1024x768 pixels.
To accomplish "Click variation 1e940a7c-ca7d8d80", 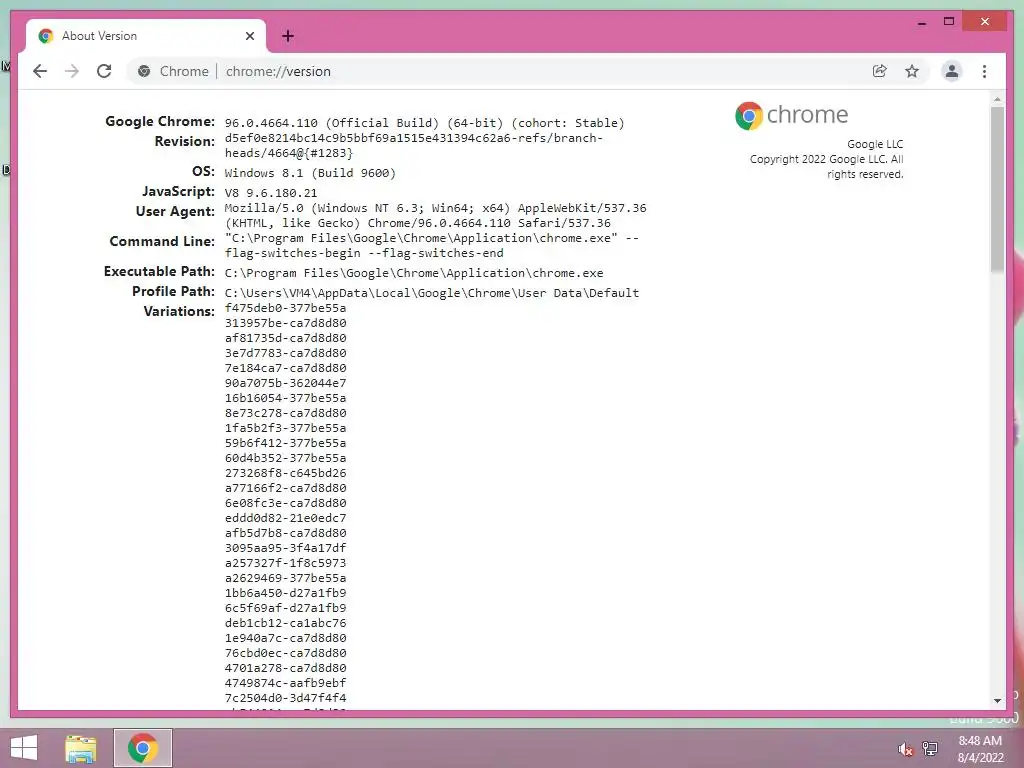I will 285,639.
